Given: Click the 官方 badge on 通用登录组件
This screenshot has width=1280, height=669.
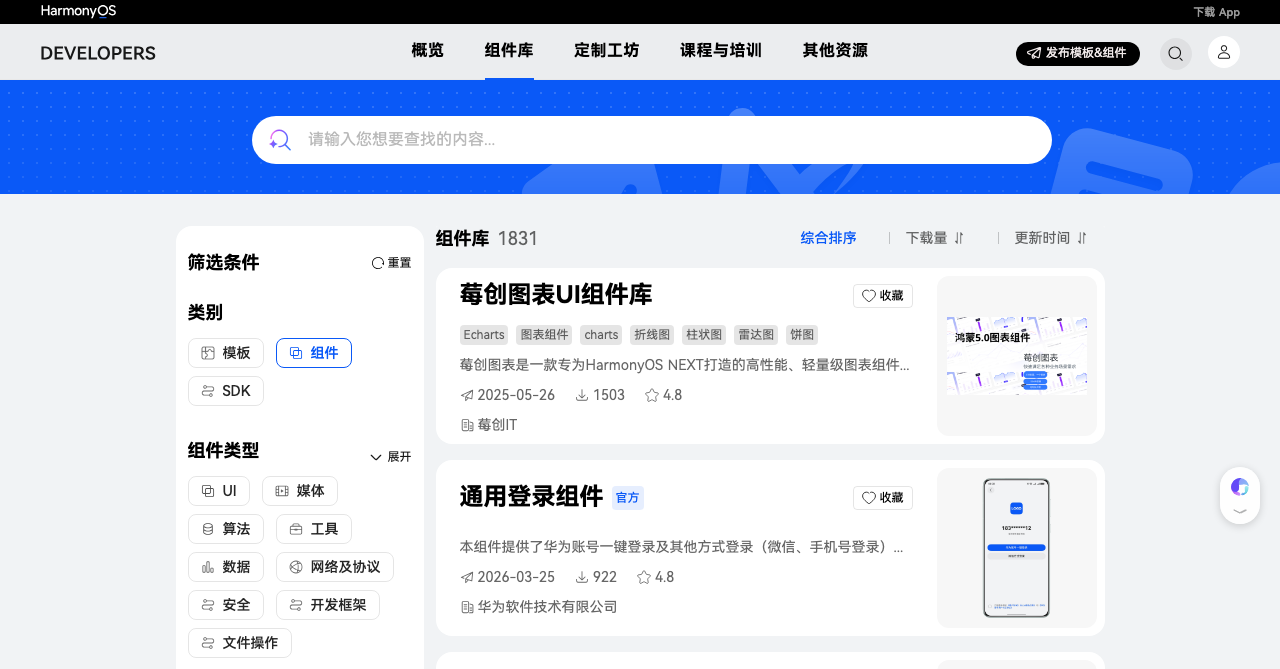Looking at the screenshot, I should coord(628,498).
